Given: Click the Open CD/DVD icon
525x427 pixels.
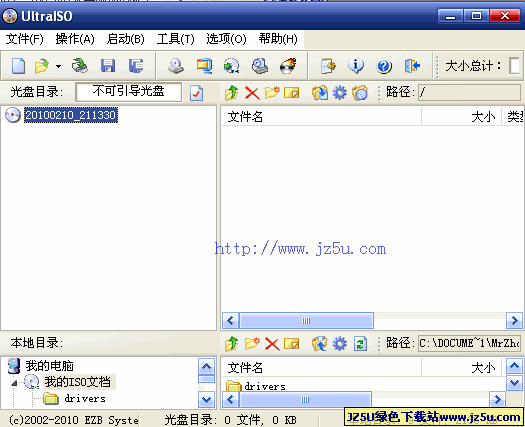Looking at the screenshot, I should (x=80, y=66).
